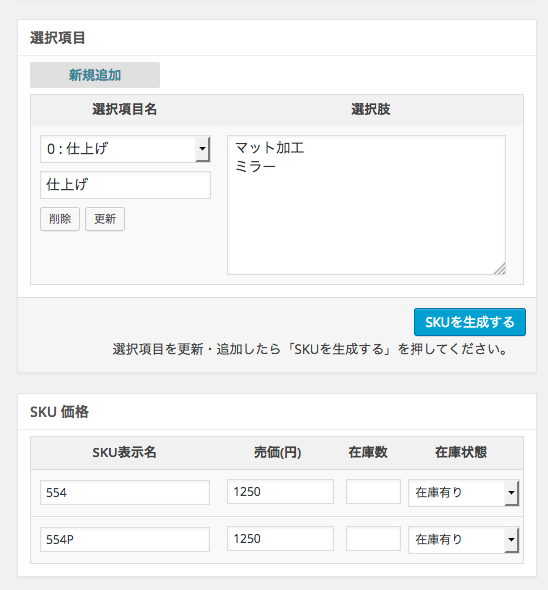Click the price field for SKU 554
The width and height of the screenshot is (548, 590).
coord(280,491)
